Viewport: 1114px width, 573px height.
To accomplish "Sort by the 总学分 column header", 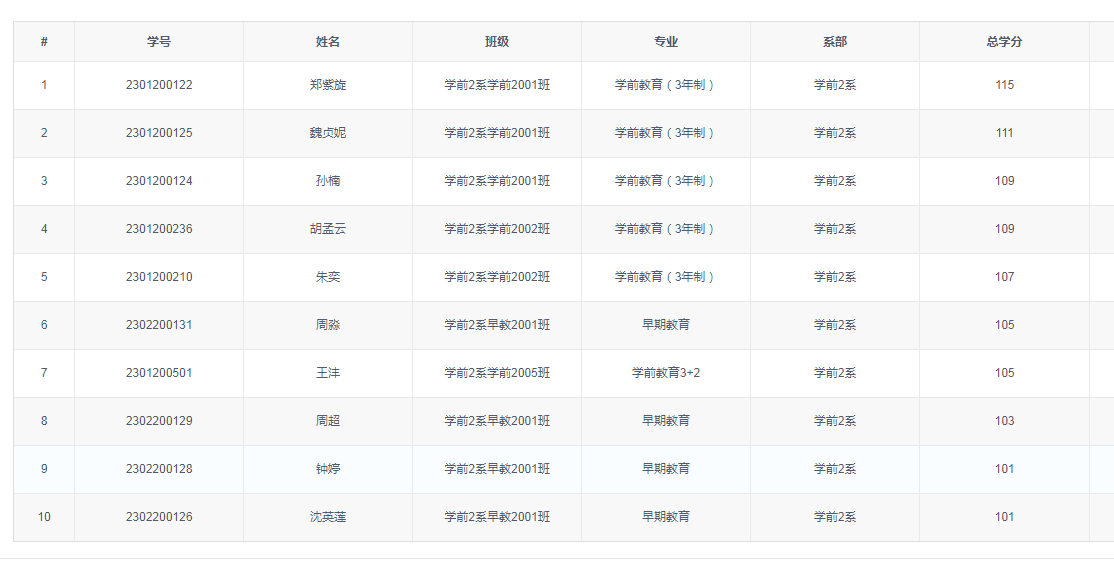I will (x=1004, y=42).
